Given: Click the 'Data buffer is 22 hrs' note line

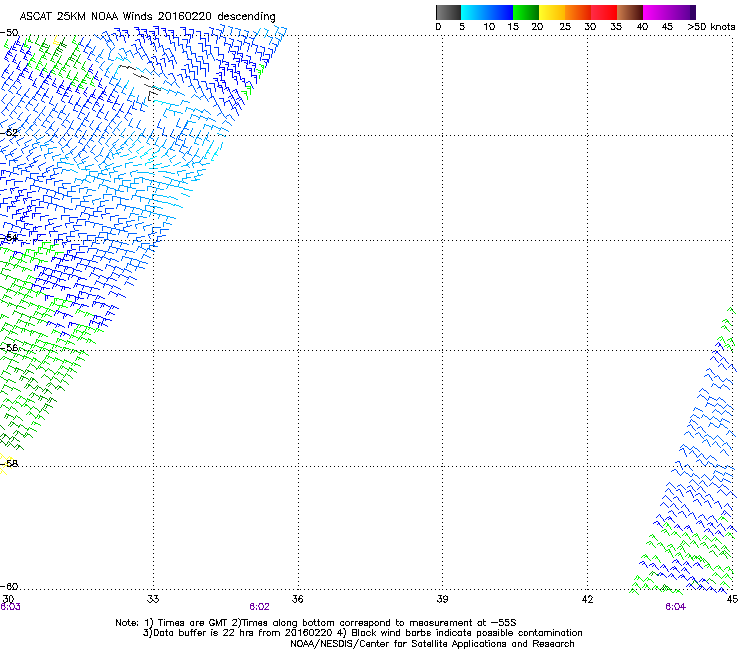Looking at the screenshot, I should click(x=362, y=633).
